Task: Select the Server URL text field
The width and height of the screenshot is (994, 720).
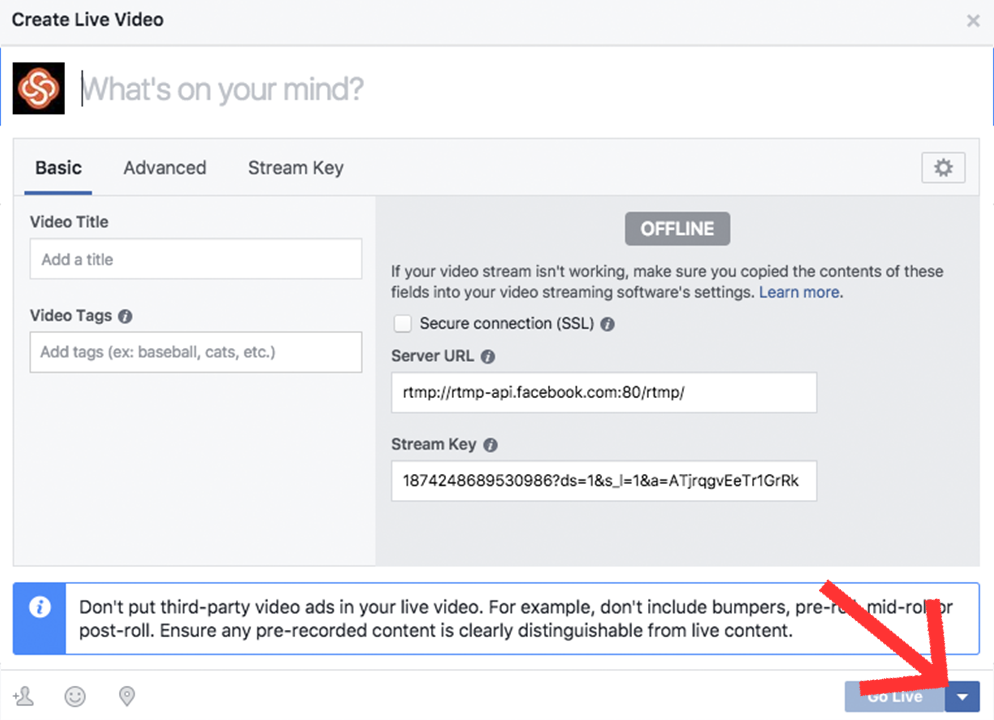Action: point(603,393)
